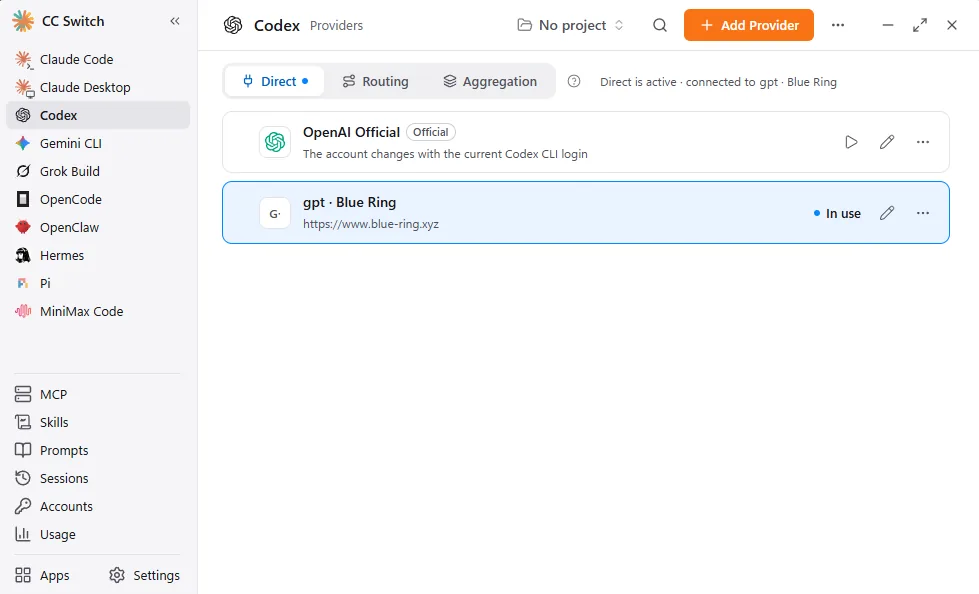Click the OpenCode square icon
Image resolution: width=979 pixels, height=594 pixels.
click(23, 199)
